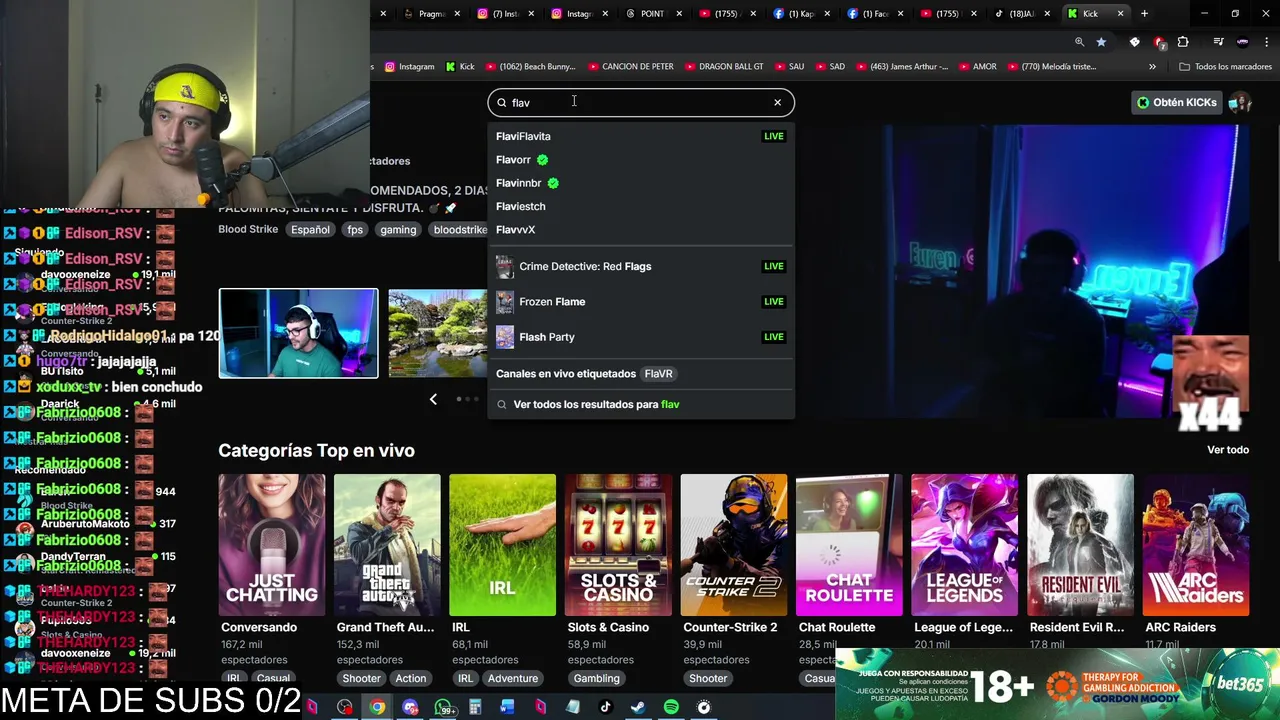Open Discord from the taskbar

click(x=410, y=708)
